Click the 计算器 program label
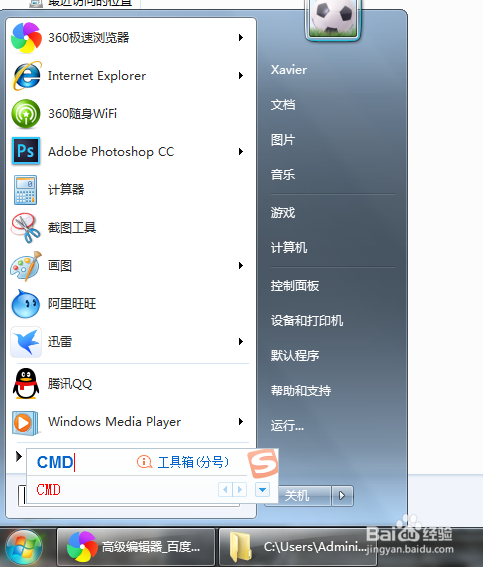This screenshot has width=483, height=567. click(x=66, y=190)
